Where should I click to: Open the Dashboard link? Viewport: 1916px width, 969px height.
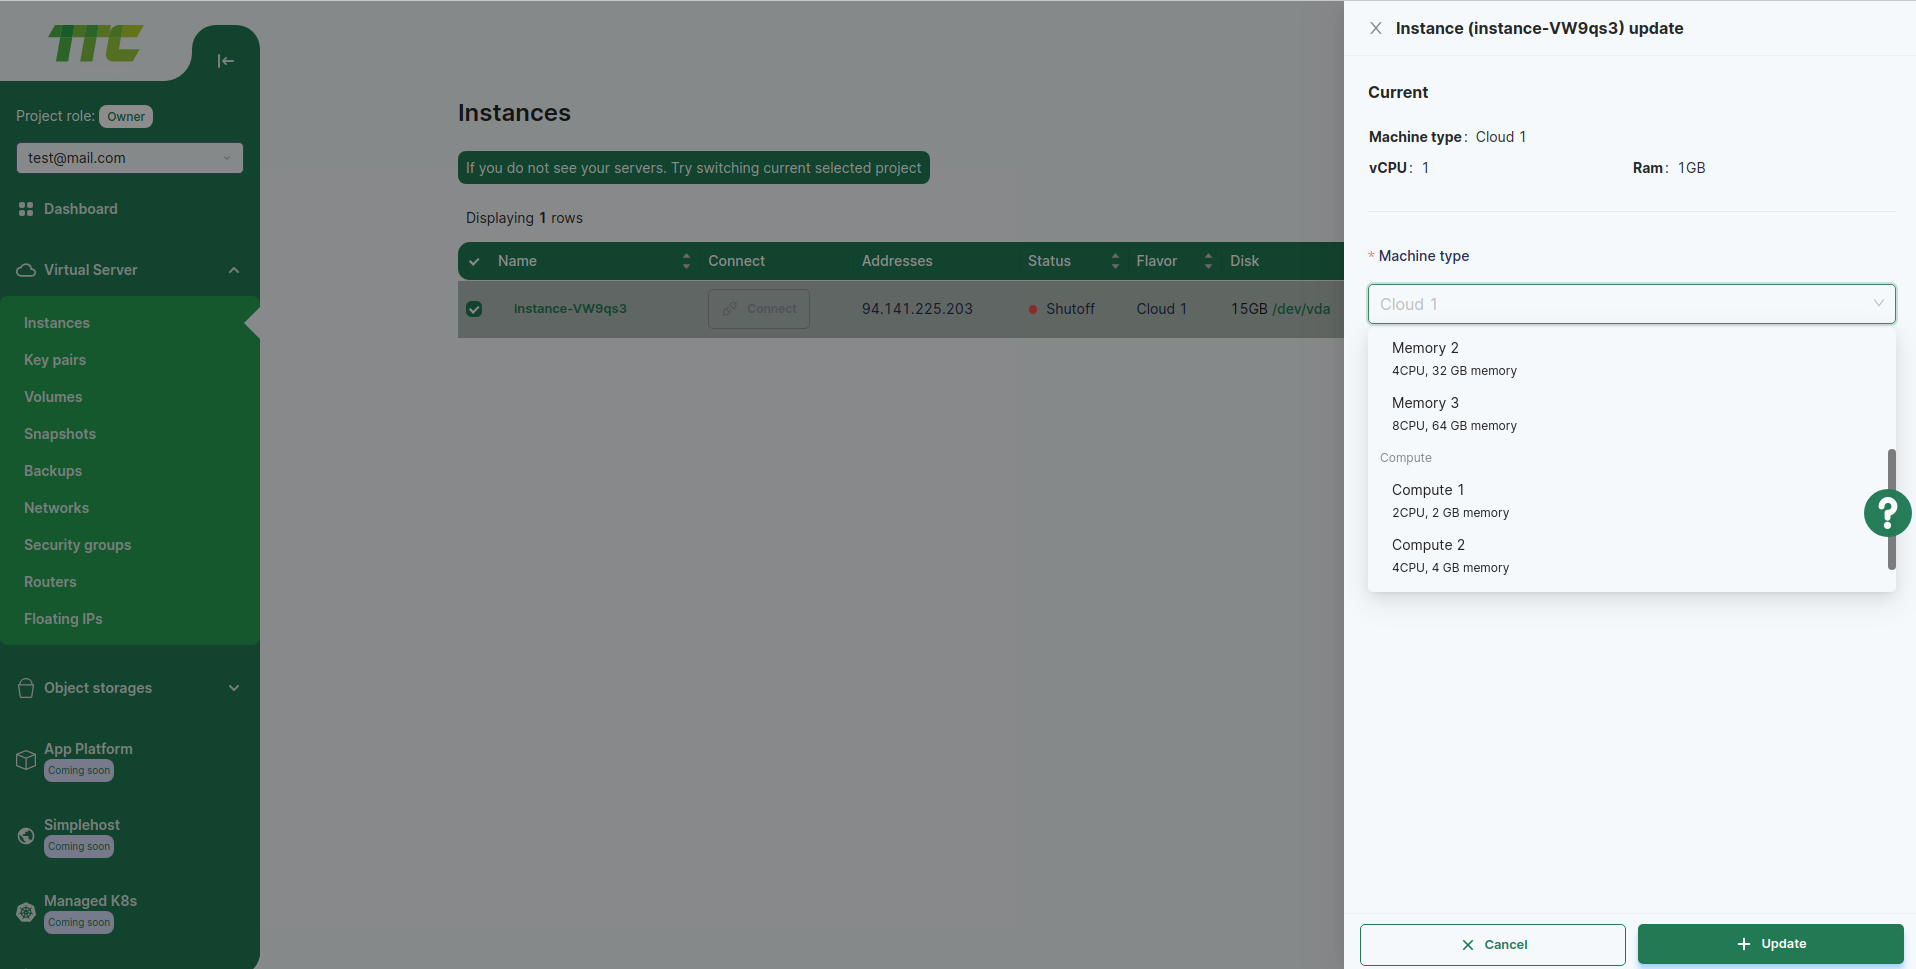[81, 209]
